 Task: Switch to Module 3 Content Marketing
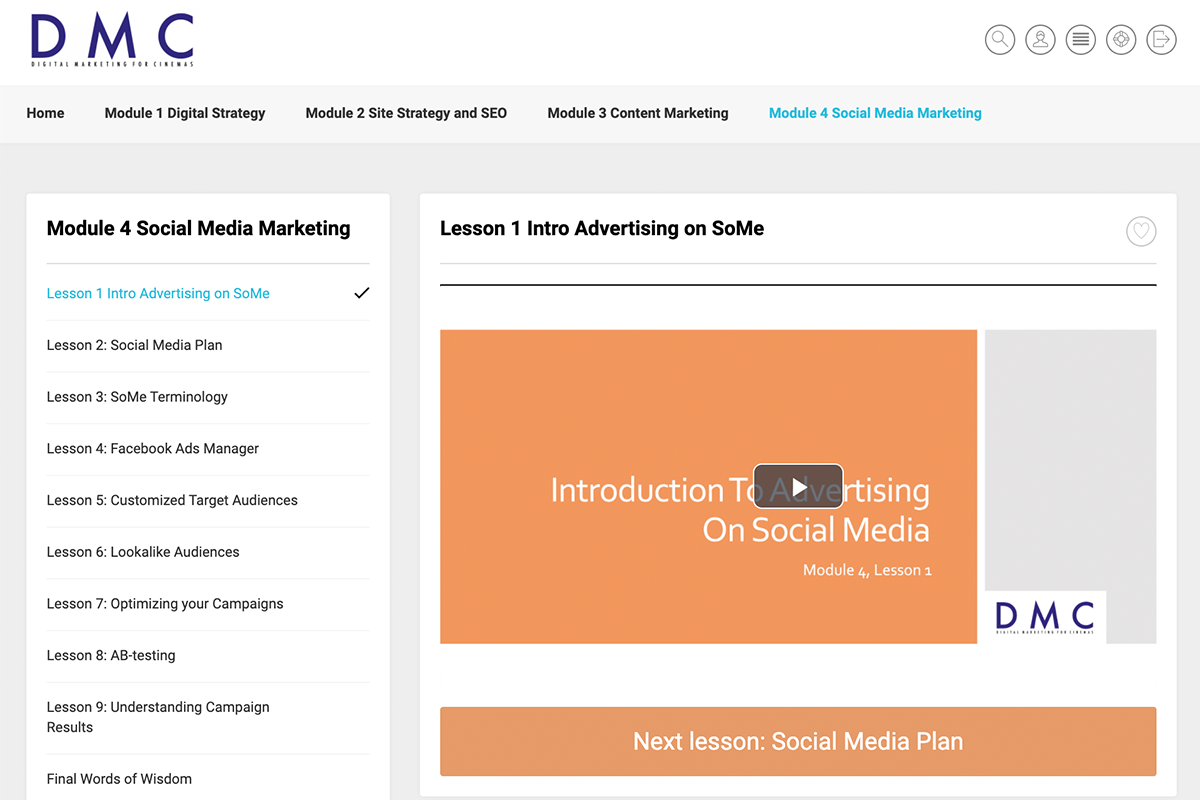[638, 113]
